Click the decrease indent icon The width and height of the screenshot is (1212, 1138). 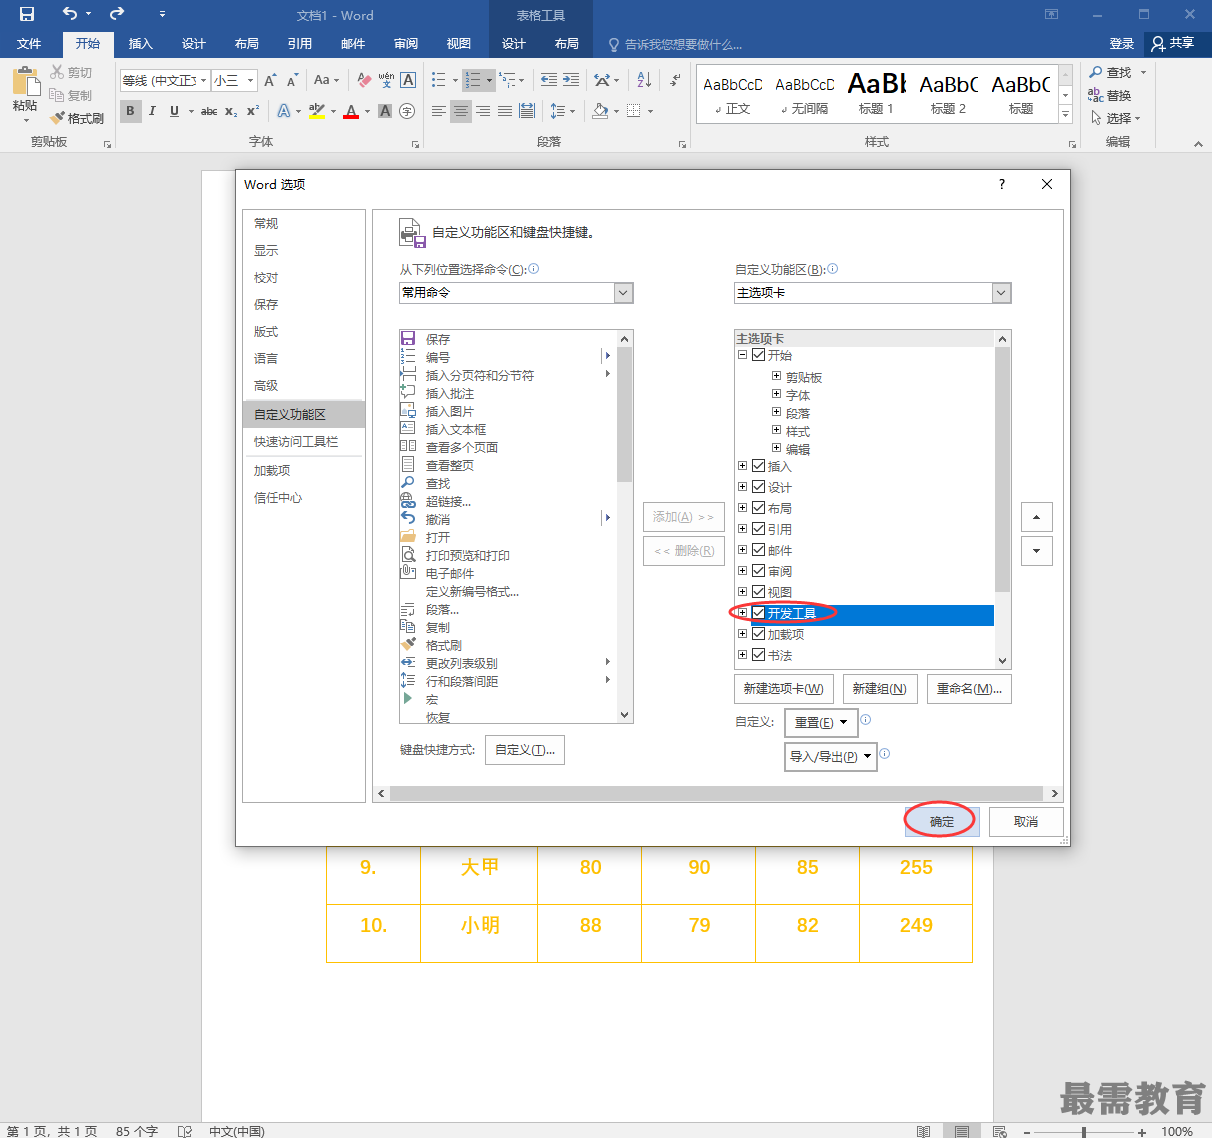[x=549, y=80]
